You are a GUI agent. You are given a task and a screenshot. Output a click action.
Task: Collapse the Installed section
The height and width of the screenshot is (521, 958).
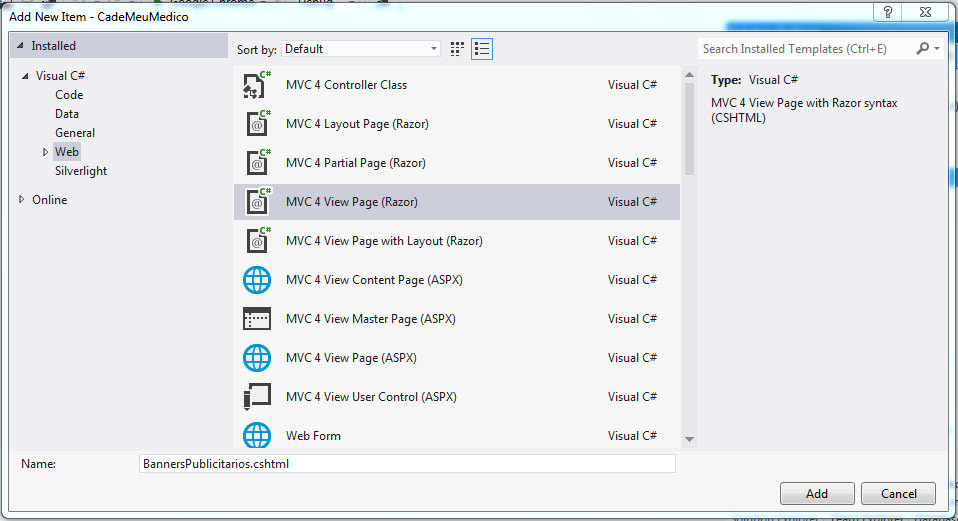coord(20,46)
